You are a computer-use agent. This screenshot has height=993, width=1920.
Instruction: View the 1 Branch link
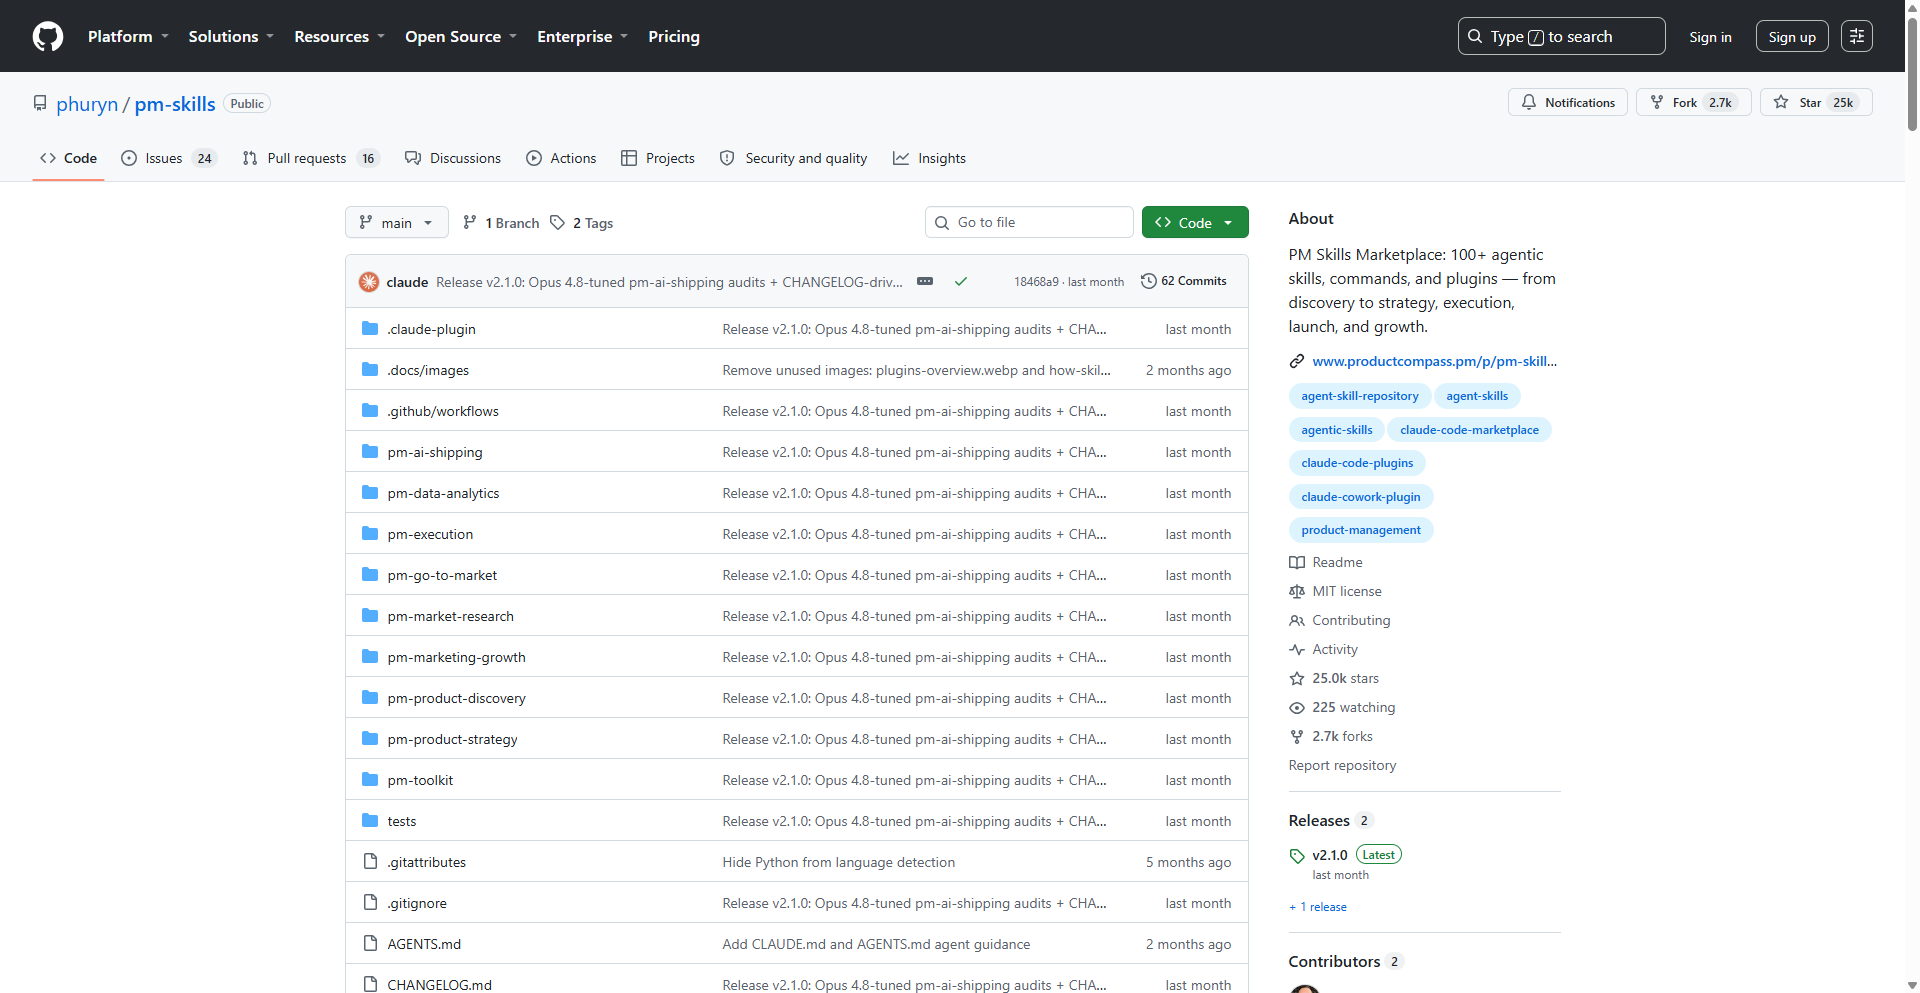pos(501,223)
